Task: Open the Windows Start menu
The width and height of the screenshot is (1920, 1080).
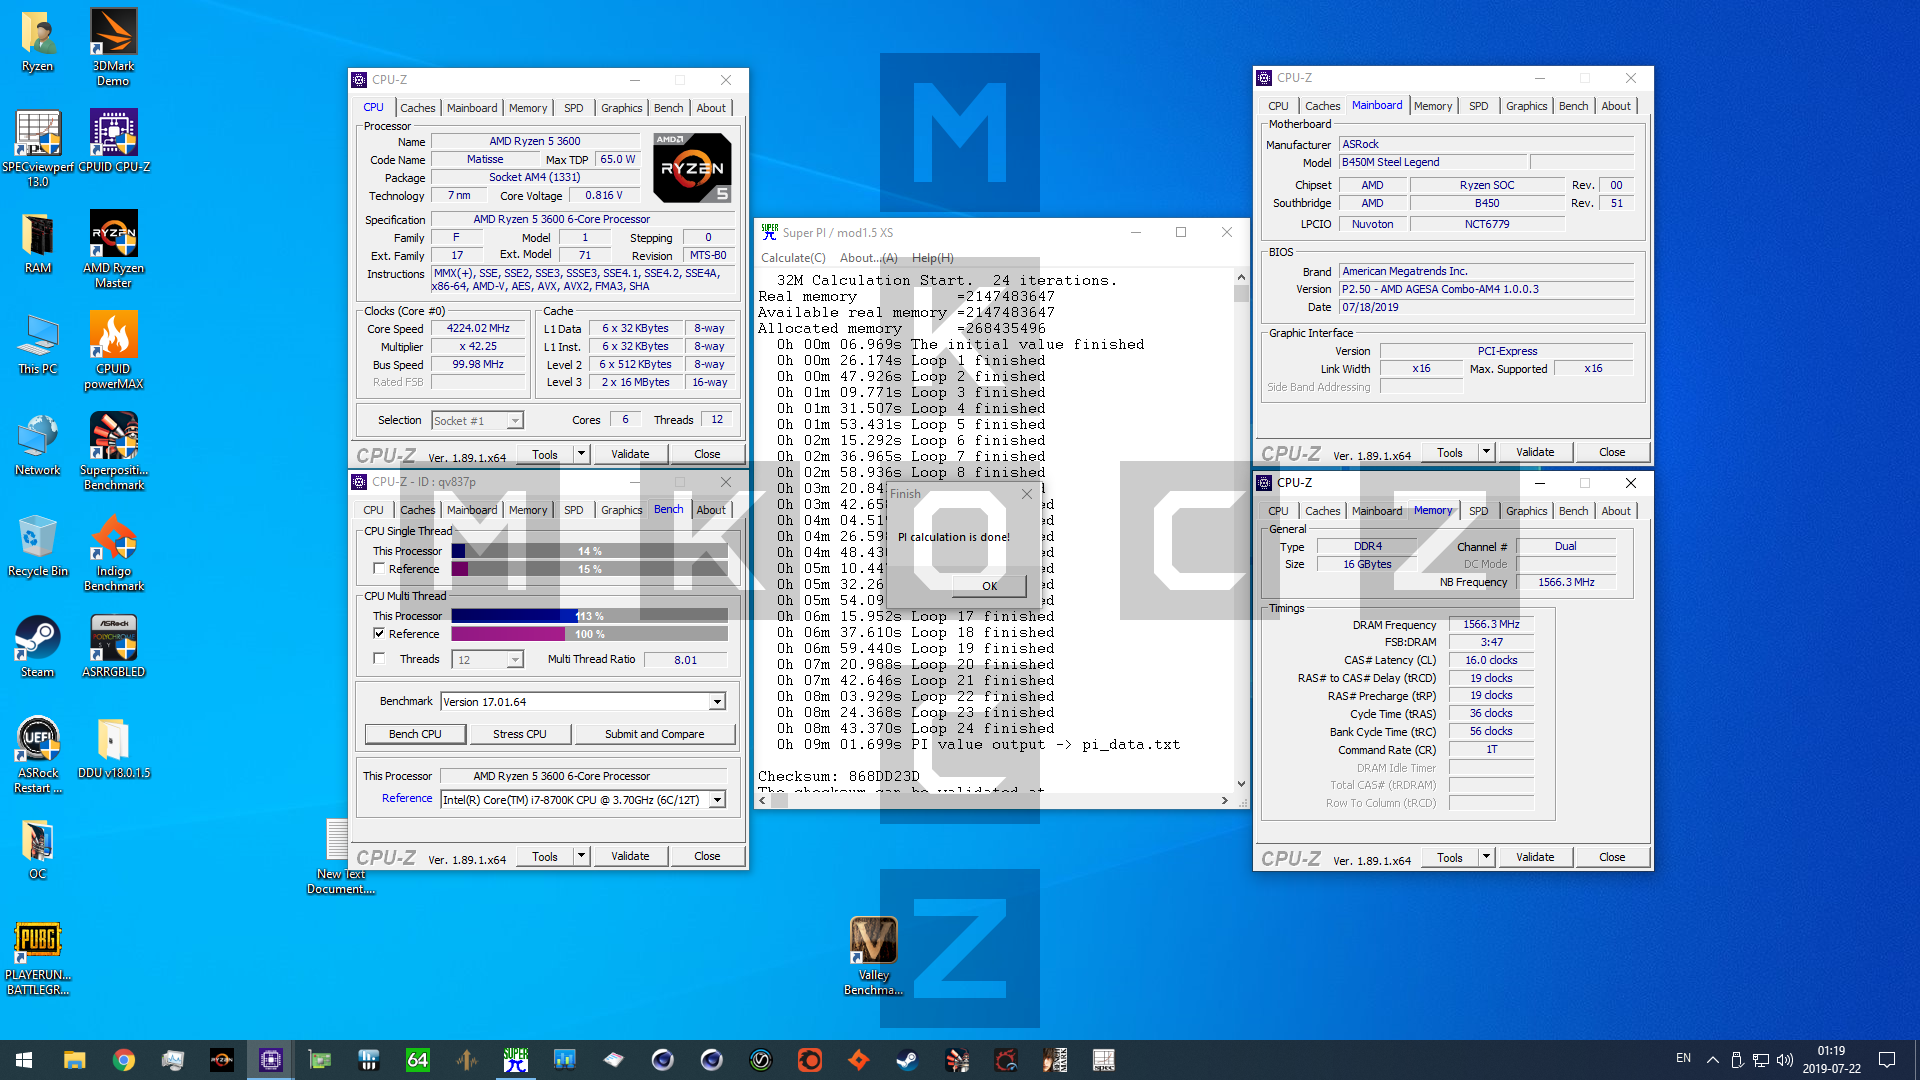Action: pos(24,1060)
